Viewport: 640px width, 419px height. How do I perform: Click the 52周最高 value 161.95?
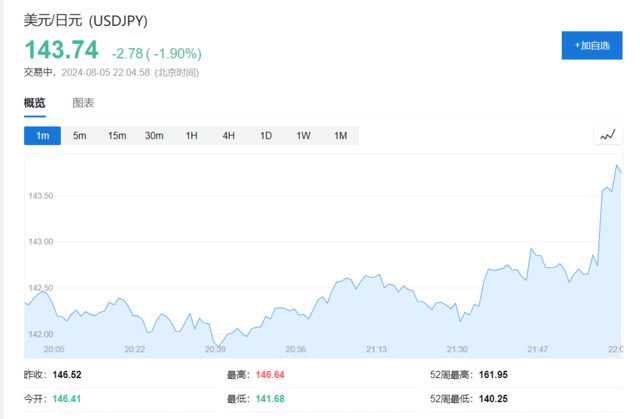point(493,375)
